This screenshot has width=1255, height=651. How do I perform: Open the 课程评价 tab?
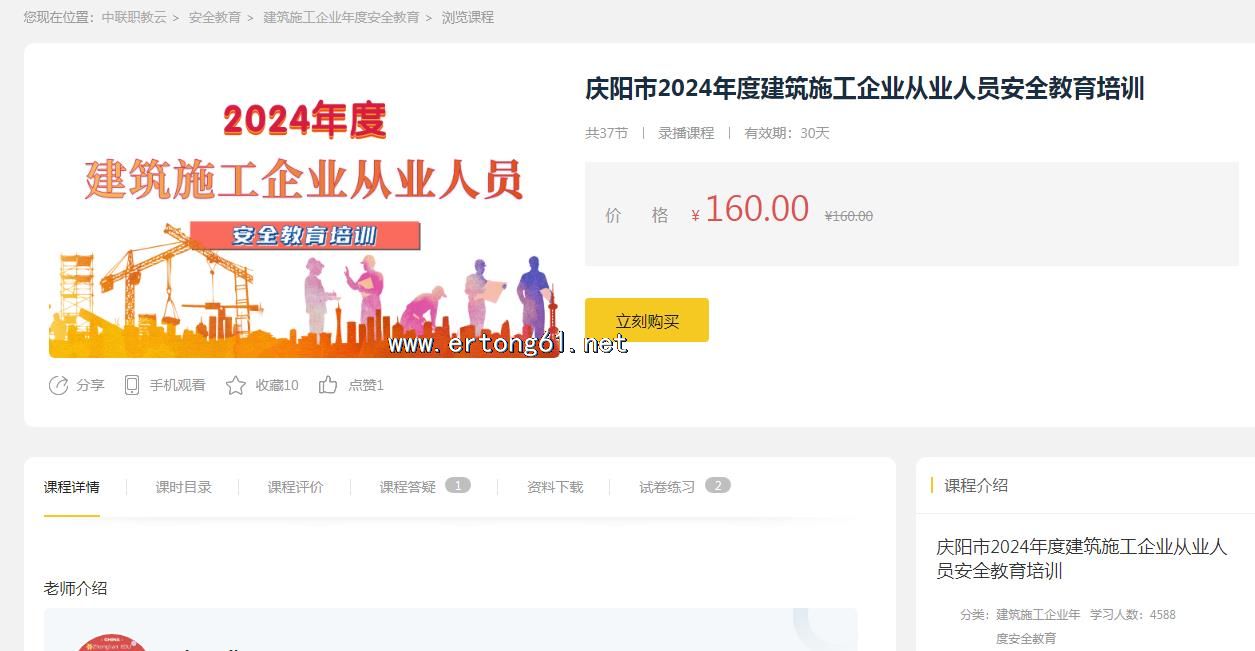(x=295, y=487)
